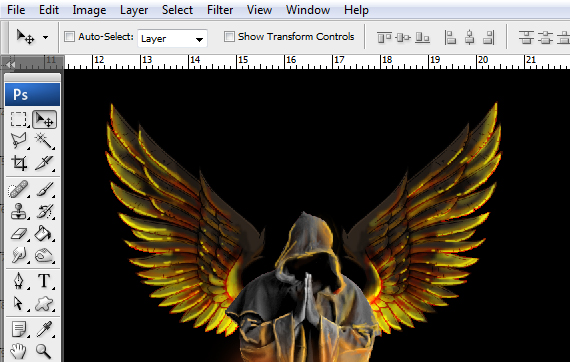Open the Filter menu
The width and height of the screenshot is (570, 362).
(220, 10)
